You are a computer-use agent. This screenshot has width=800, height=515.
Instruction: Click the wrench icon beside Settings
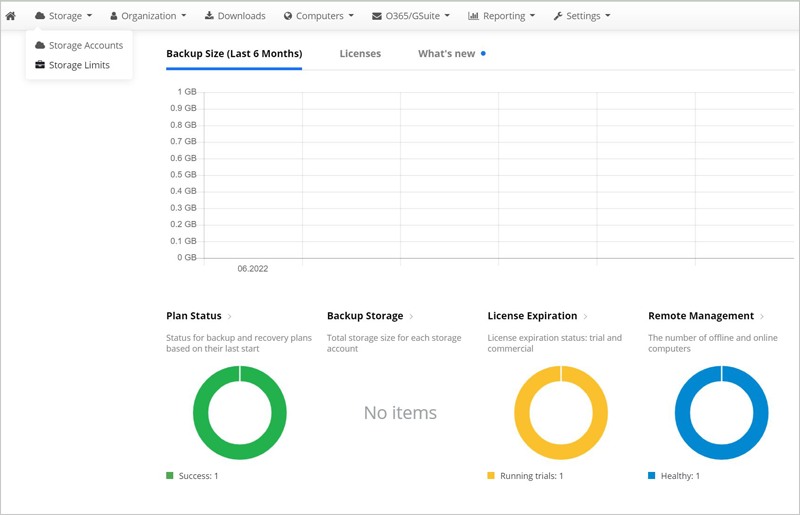pos(558,16)
